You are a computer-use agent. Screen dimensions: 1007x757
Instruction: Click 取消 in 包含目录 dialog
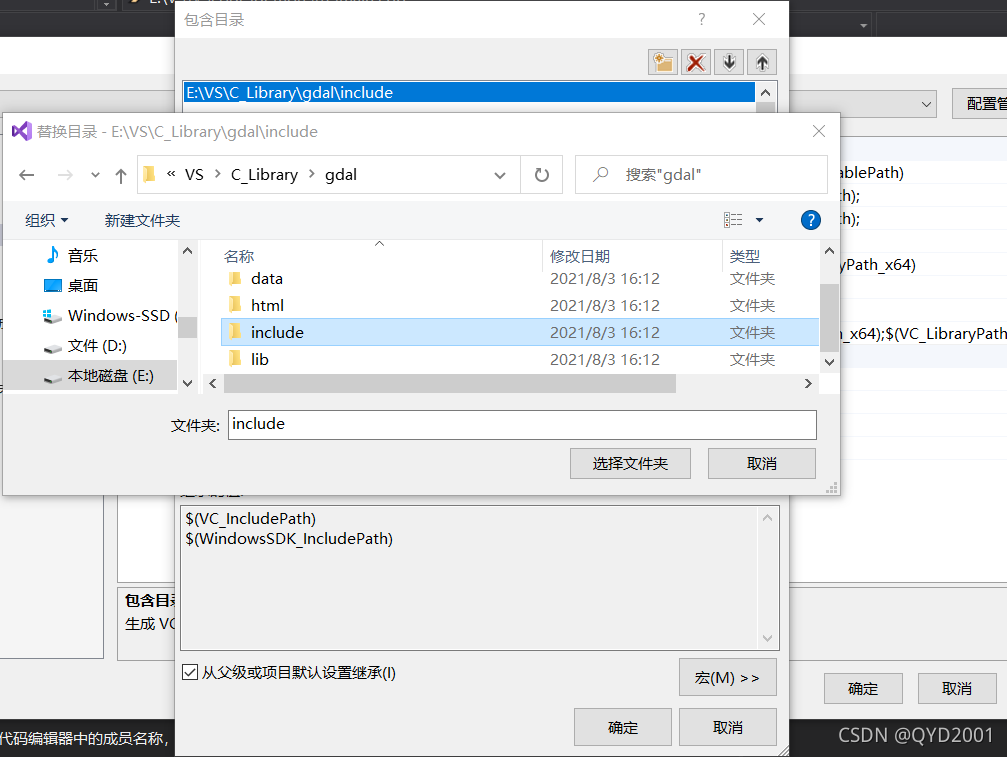728,727
